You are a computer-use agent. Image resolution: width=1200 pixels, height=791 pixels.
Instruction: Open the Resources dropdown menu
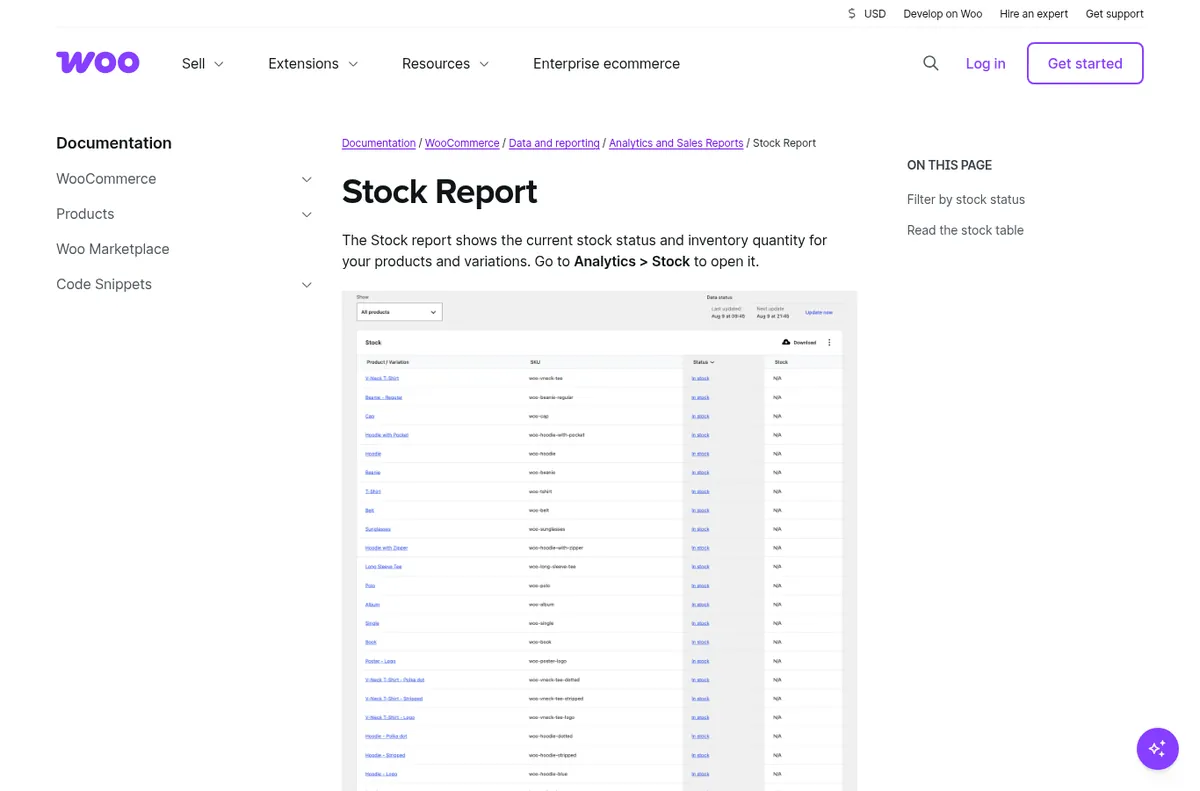tap(446, 63)
